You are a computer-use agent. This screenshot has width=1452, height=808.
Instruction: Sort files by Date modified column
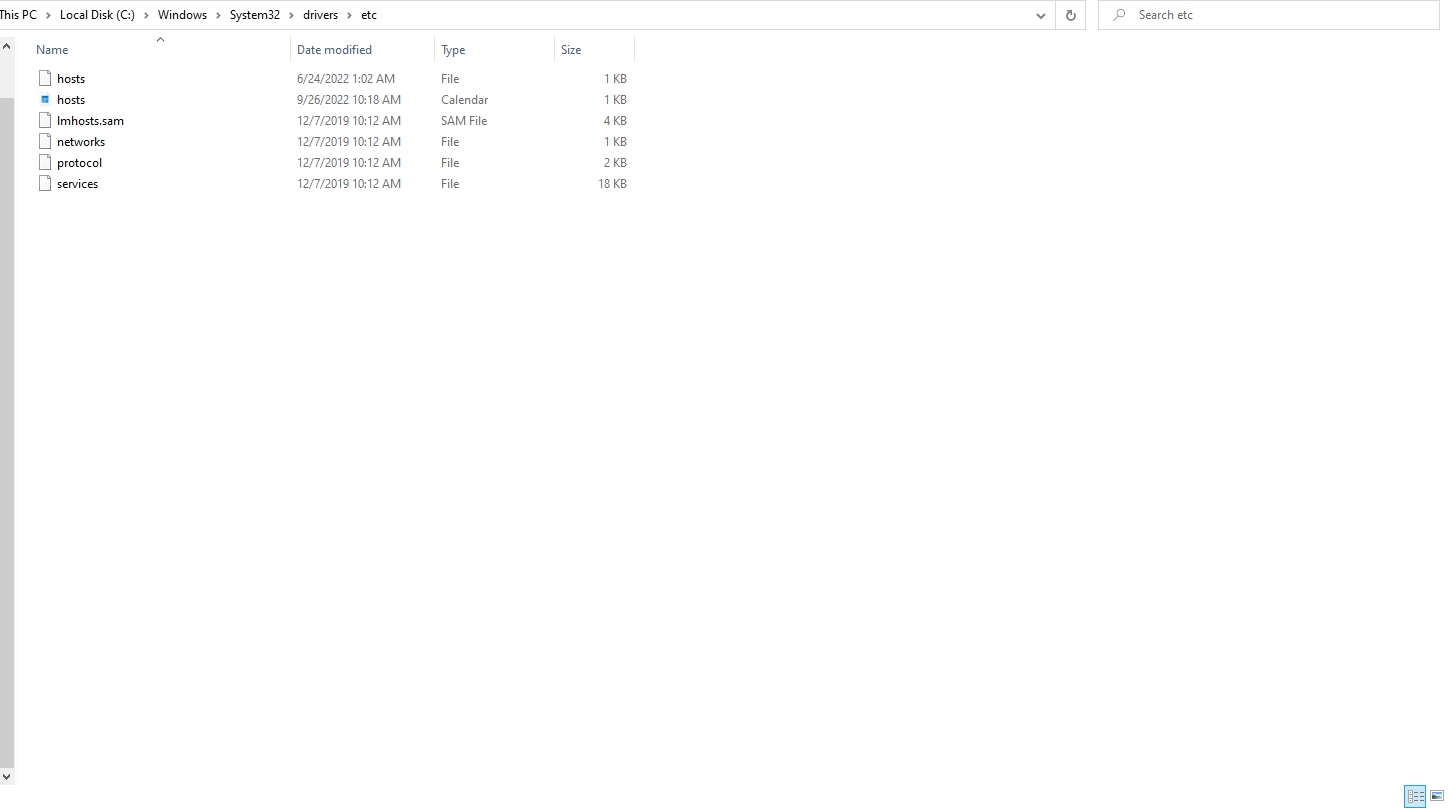(x=334, y=50)
